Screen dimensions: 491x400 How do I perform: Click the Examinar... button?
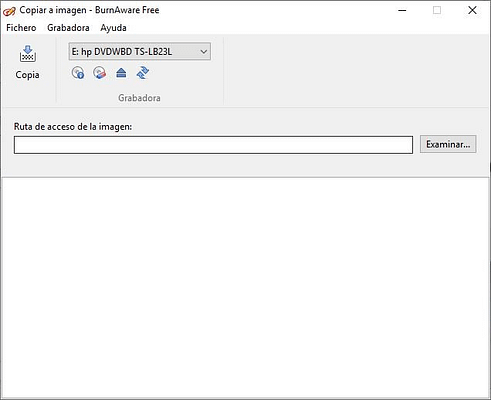tap(448, 144)
